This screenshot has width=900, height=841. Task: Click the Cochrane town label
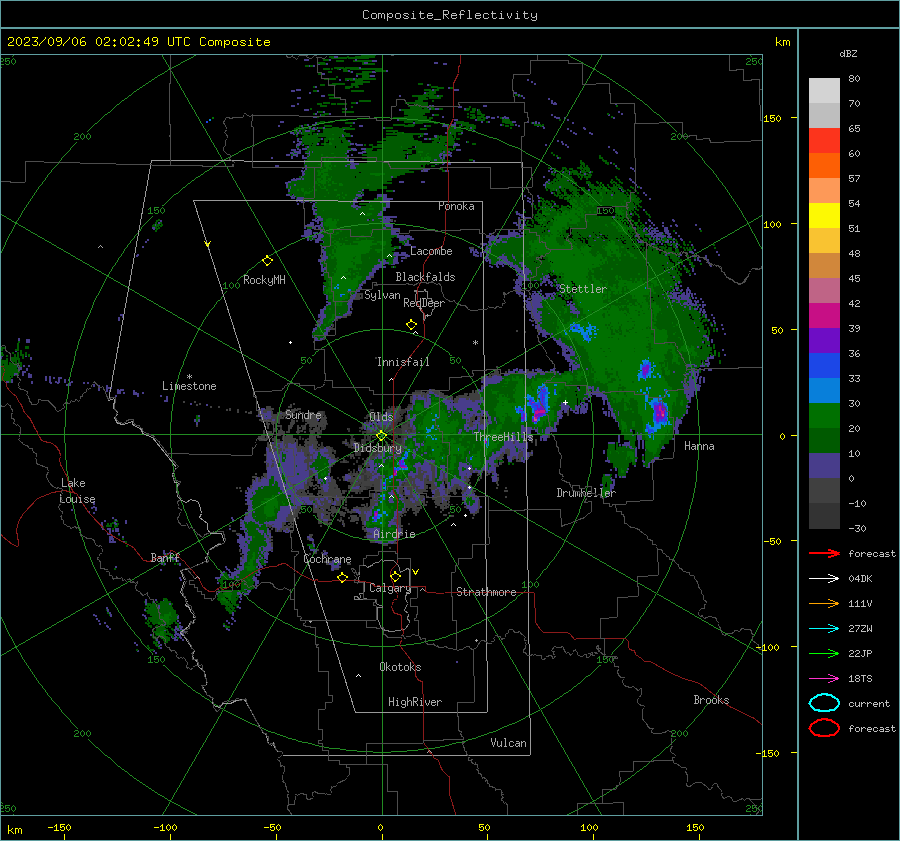327,559
